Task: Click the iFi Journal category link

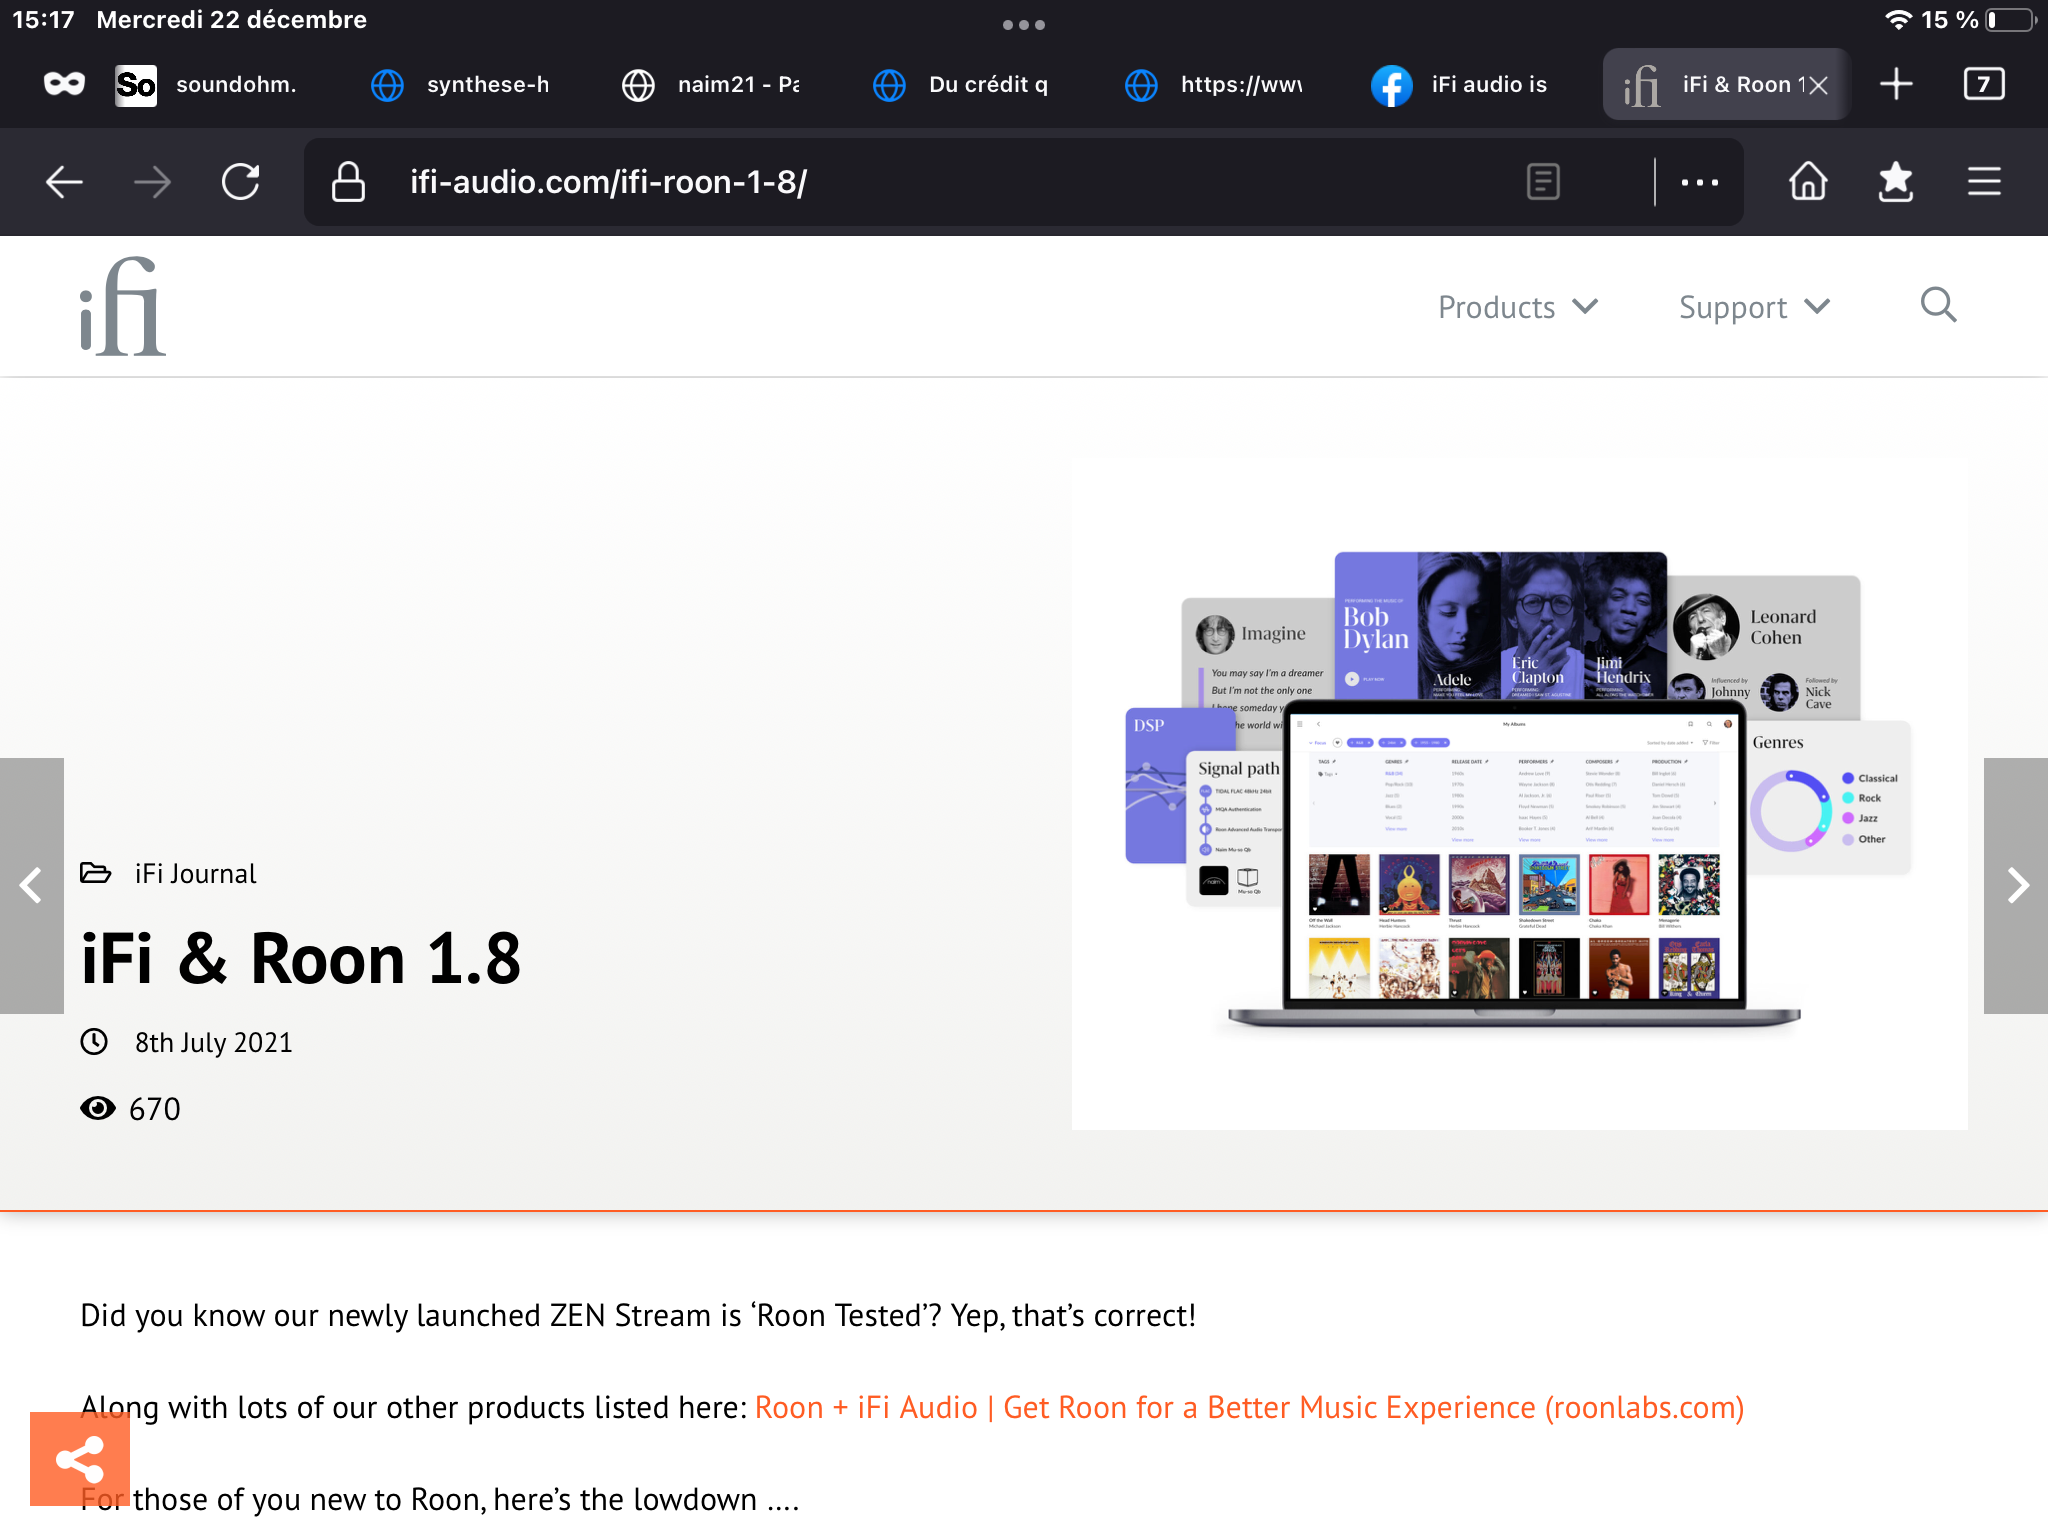Action: 196,873
